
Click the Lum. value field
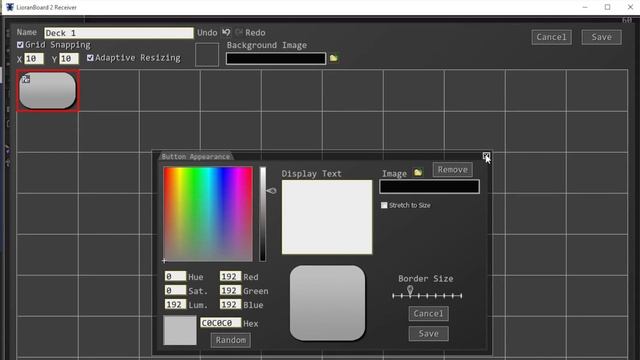click(x=175, y=304)
